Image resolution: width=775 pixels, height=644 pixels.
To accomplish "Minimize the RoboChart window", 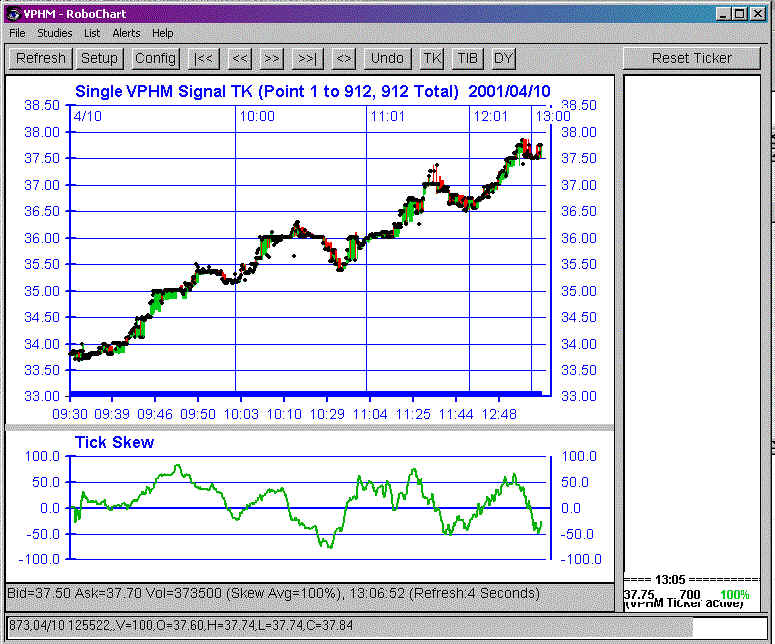I will [x=724, y=14].
